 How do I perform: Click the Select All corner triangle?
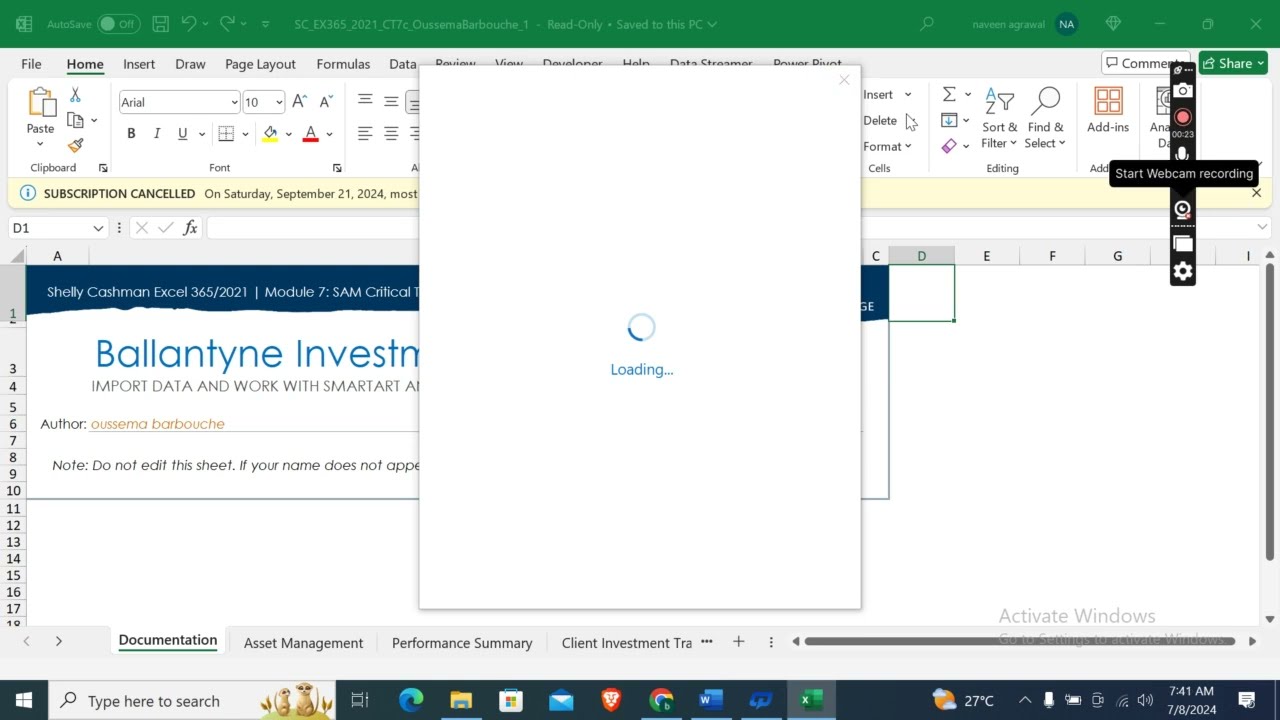(17, 256)
